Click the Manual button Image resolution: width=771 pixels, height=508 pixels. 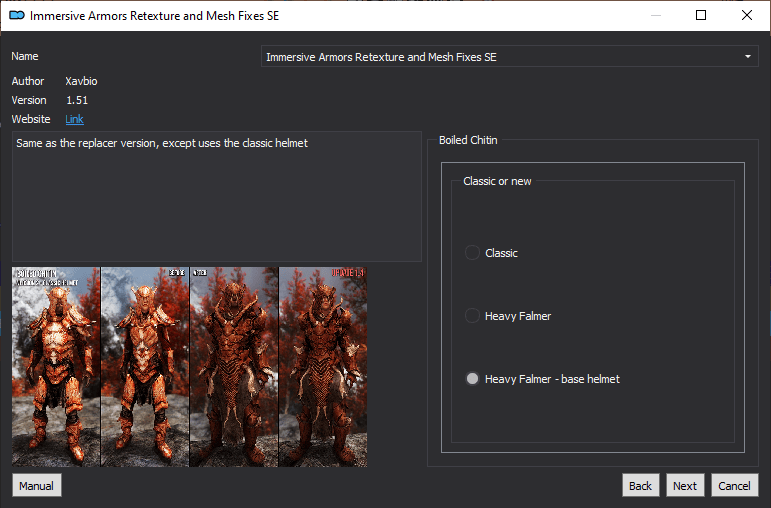pos(36,486)
